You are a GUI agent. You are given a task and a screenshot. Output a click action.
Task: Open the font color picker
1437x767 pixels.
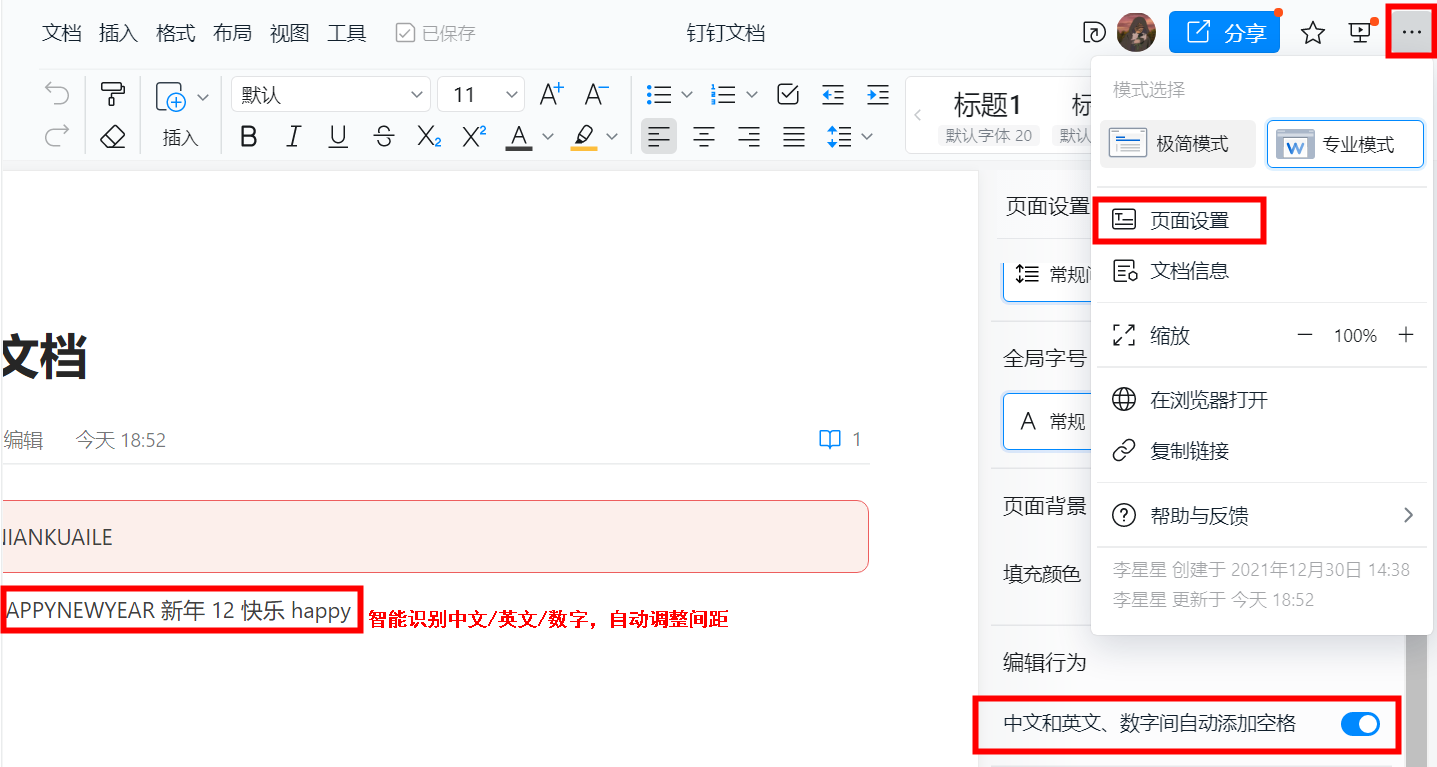coord(518,137)
